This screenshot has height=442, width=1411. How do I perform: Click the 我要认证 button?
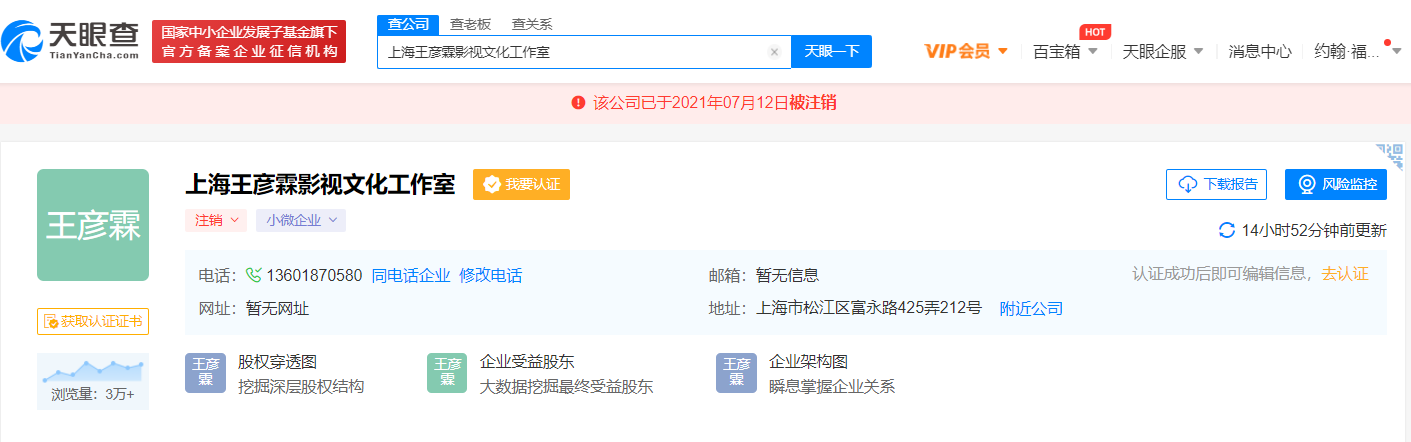[521, 184]
